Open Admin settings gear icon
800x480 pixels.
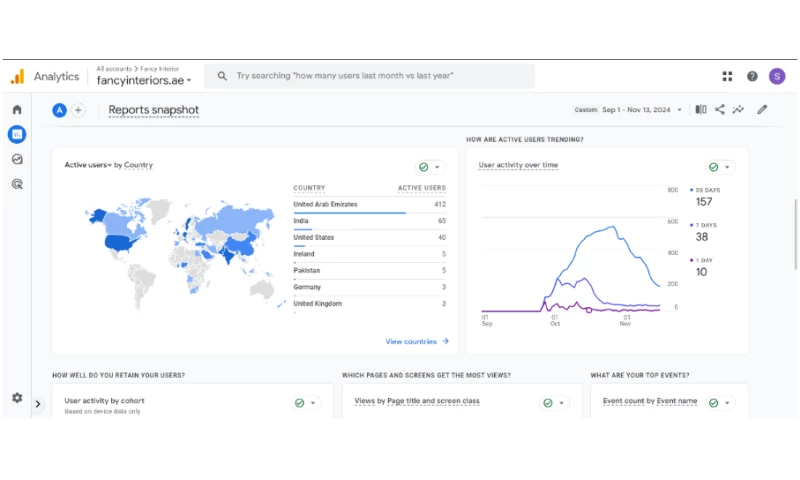17,397
